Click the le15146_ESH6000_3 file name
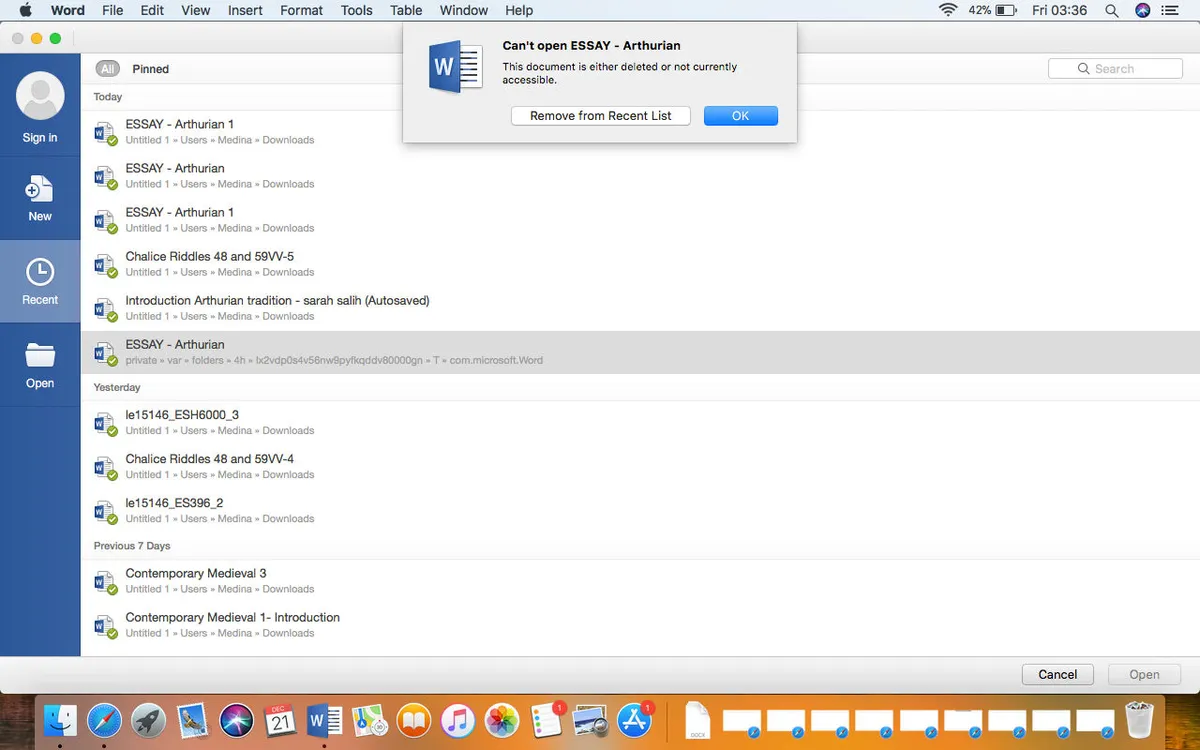Screen dimensions: 1200x750 (x=182, y=415)
